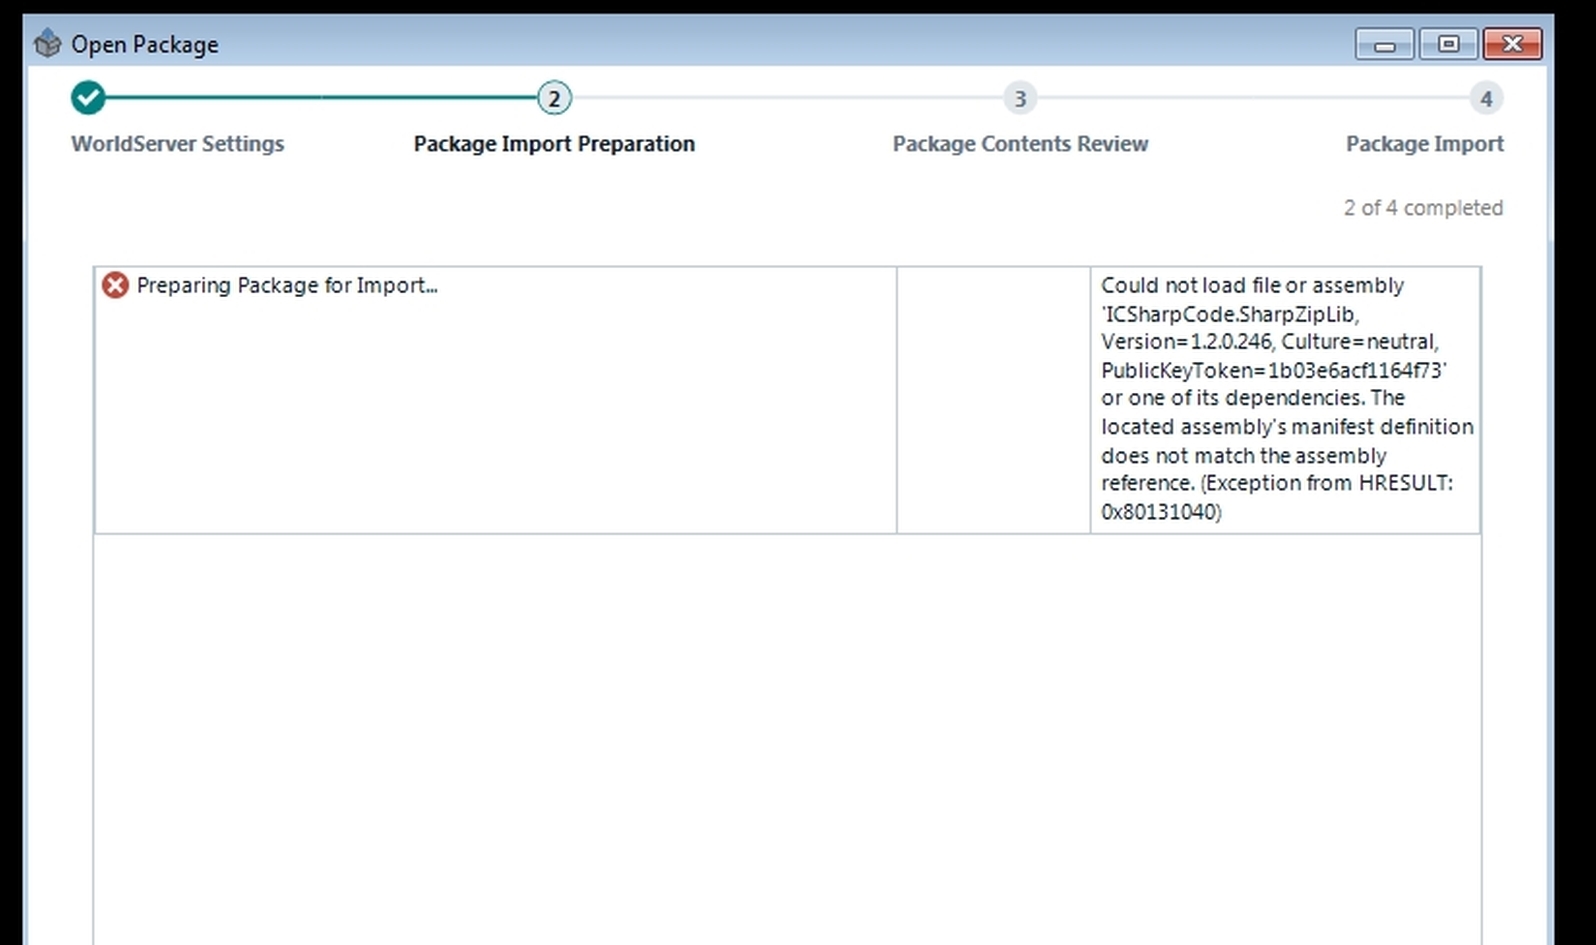Click the step 4 circle indicator
Image resolution: width=1596 pixels, height=945 pixels.
[1486, 98]
